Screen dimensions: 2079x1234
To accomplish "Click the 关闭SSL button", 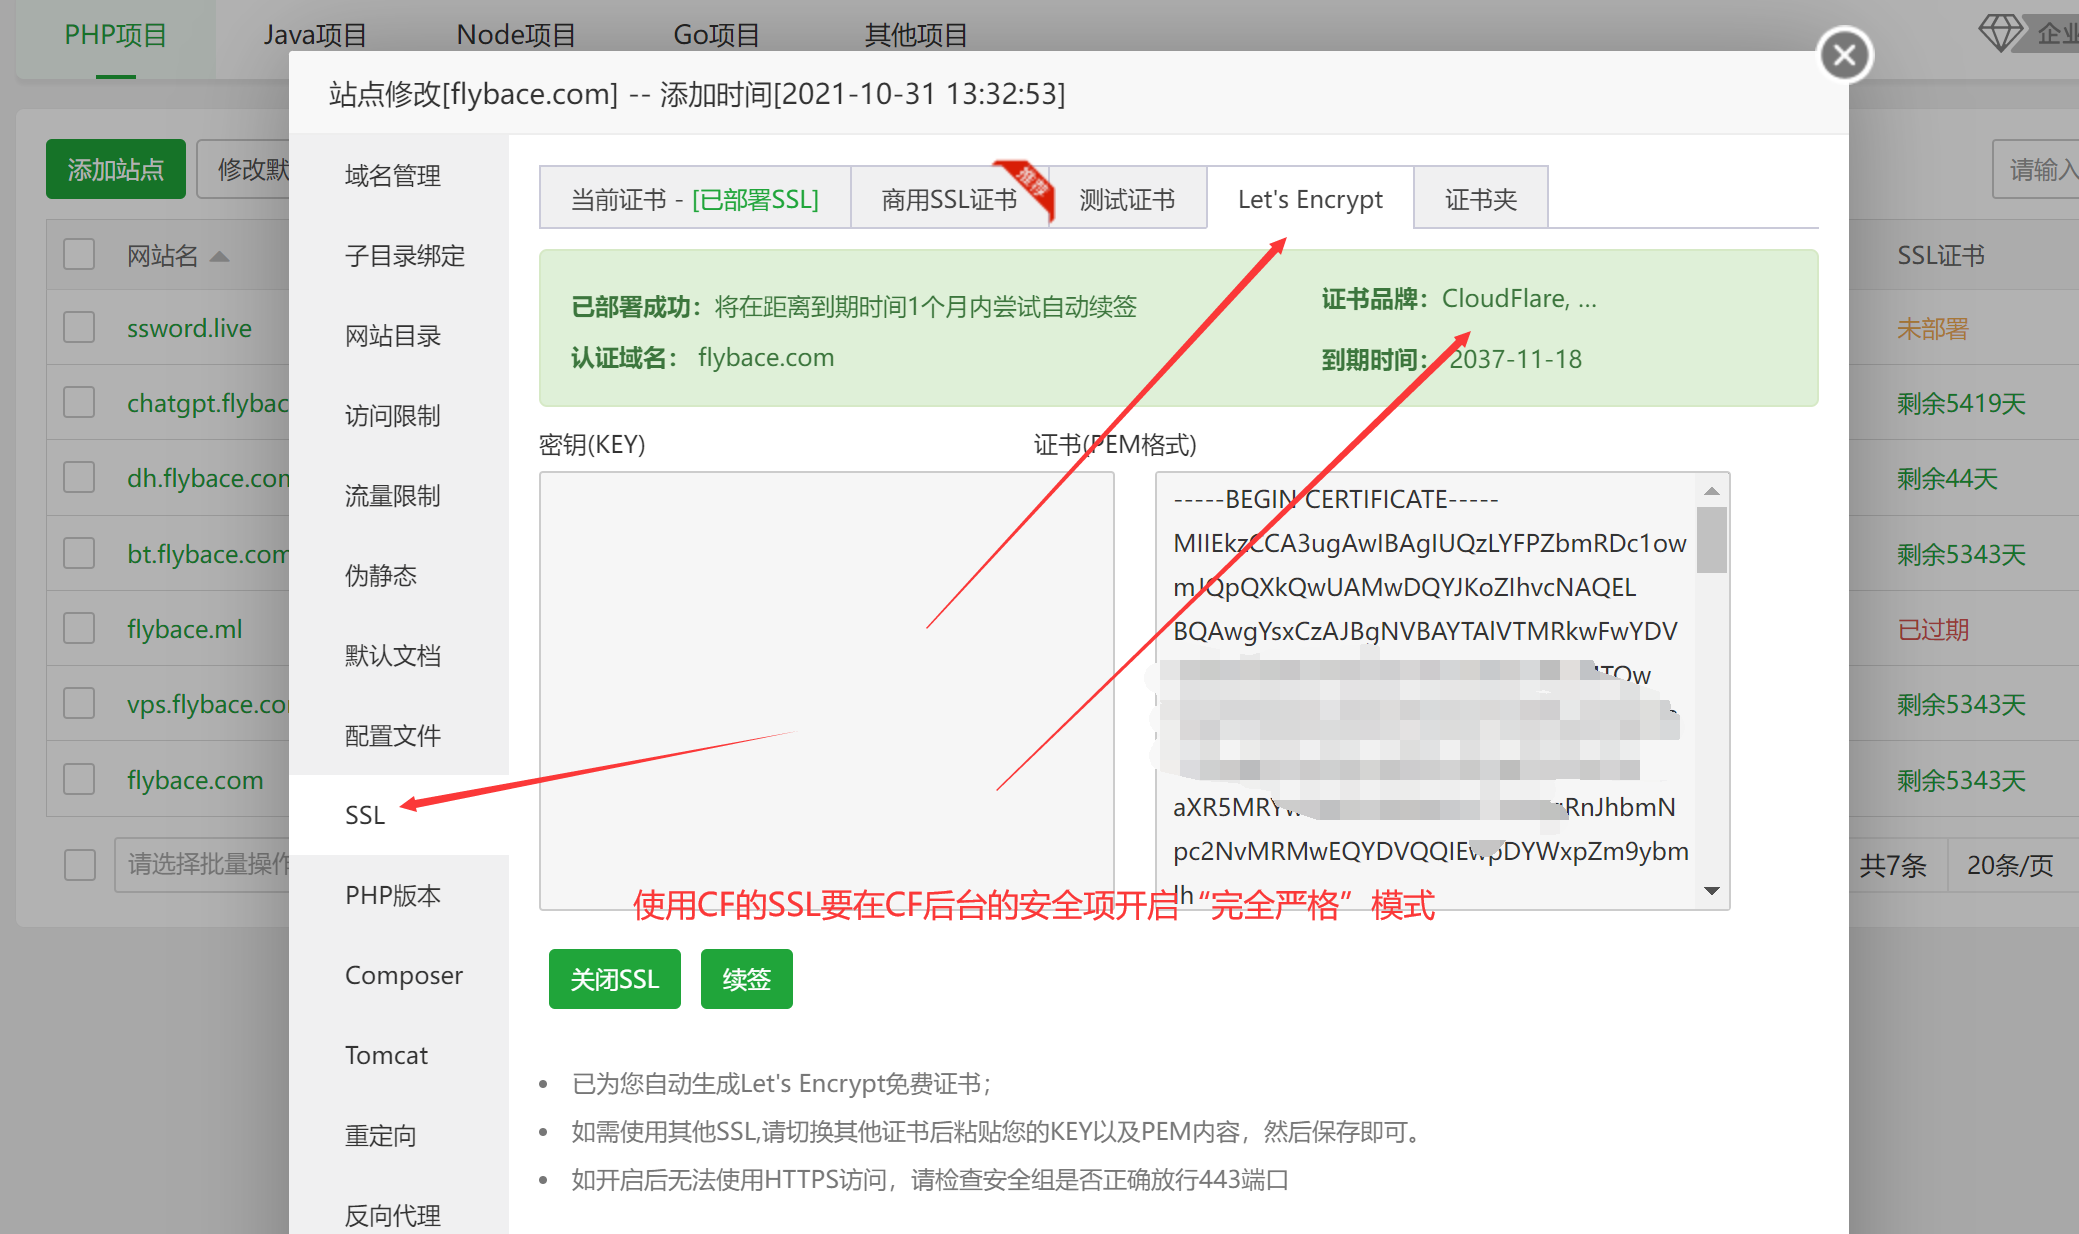I will [x=614, y=979].
